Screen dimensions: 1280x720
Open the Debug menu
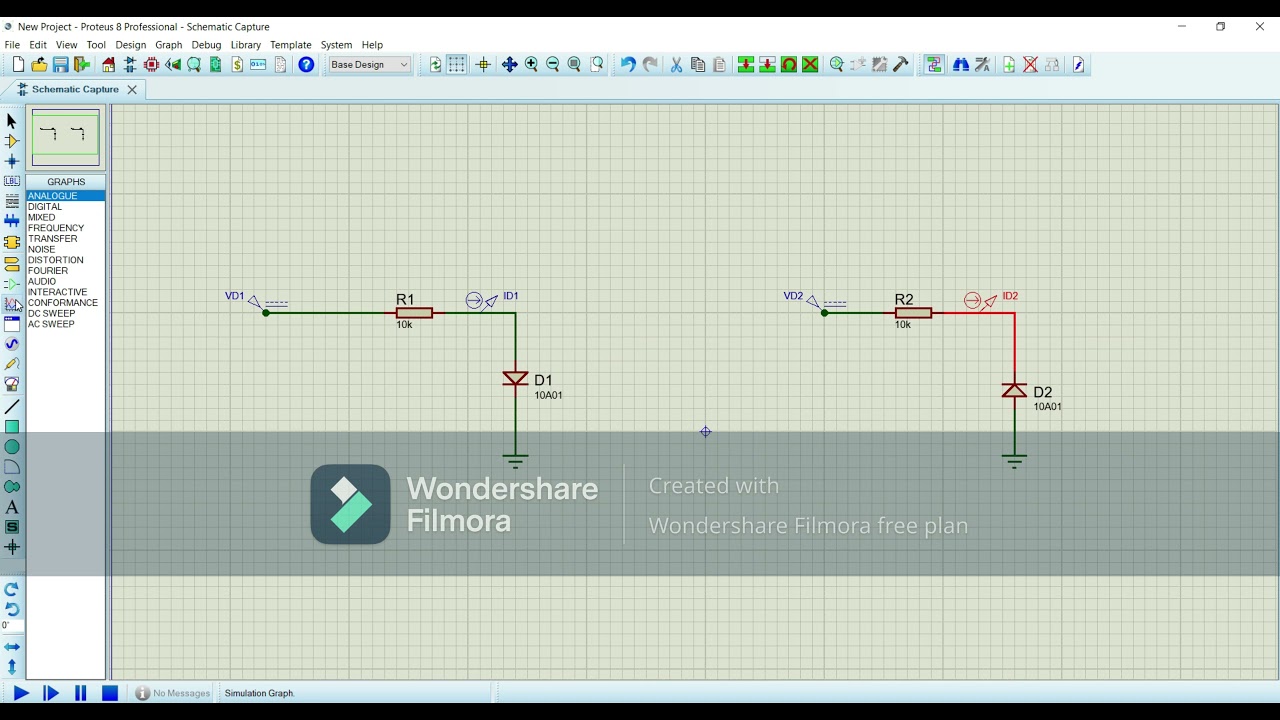tap(206, 45)
